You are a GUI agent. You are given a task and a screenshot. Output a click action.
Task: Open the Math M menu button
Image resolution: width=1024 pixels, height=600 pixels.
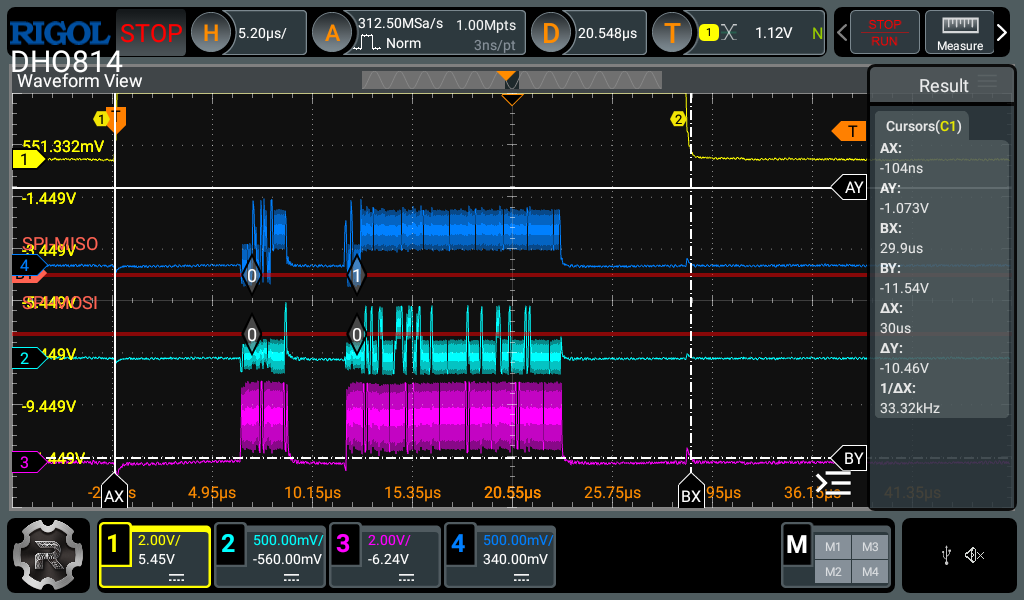pos(797,545)
